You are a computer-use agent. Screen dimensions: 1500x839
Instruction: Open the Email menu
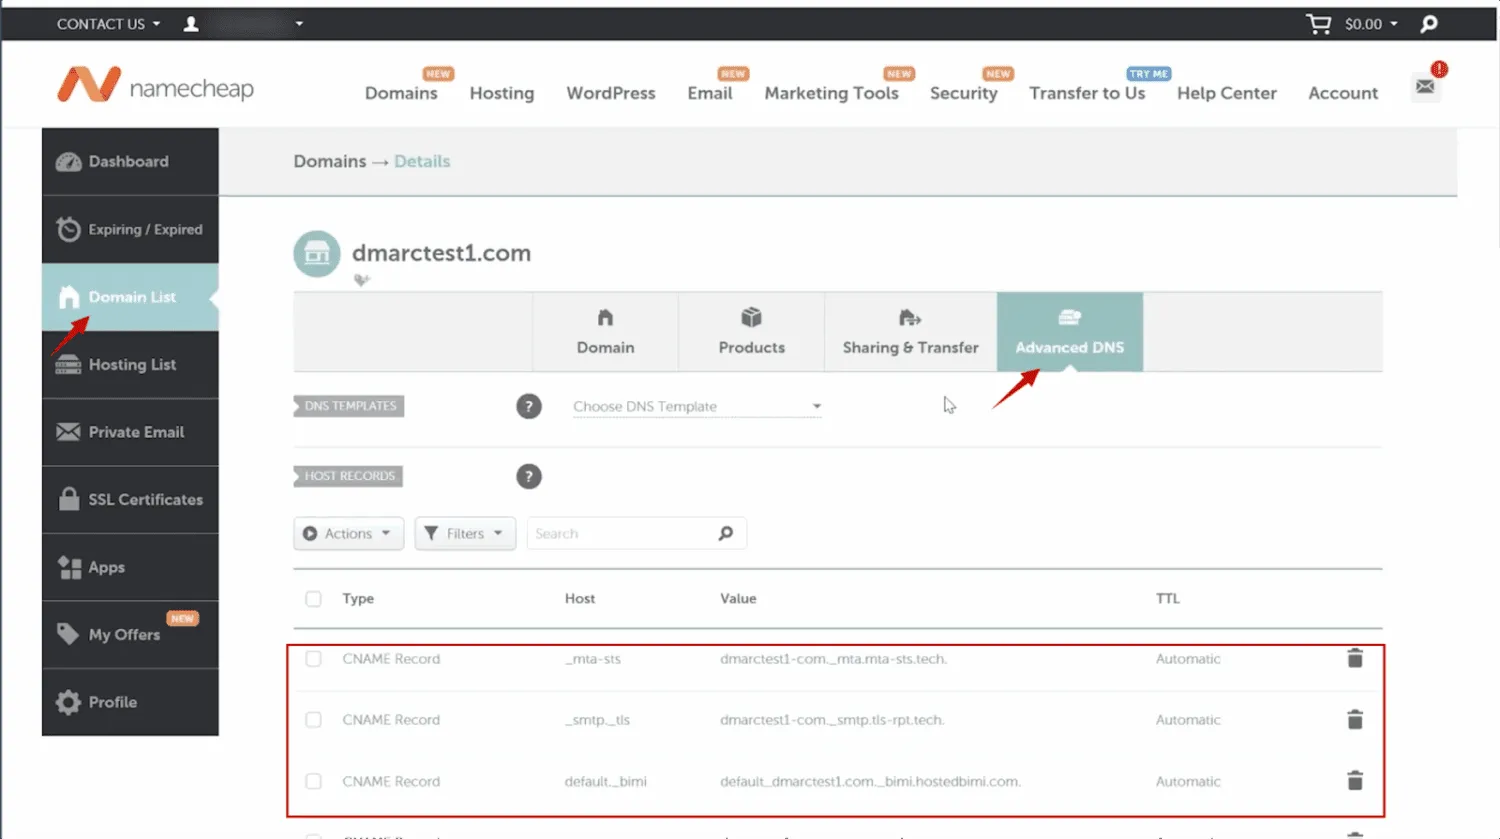tap(710, 93)
